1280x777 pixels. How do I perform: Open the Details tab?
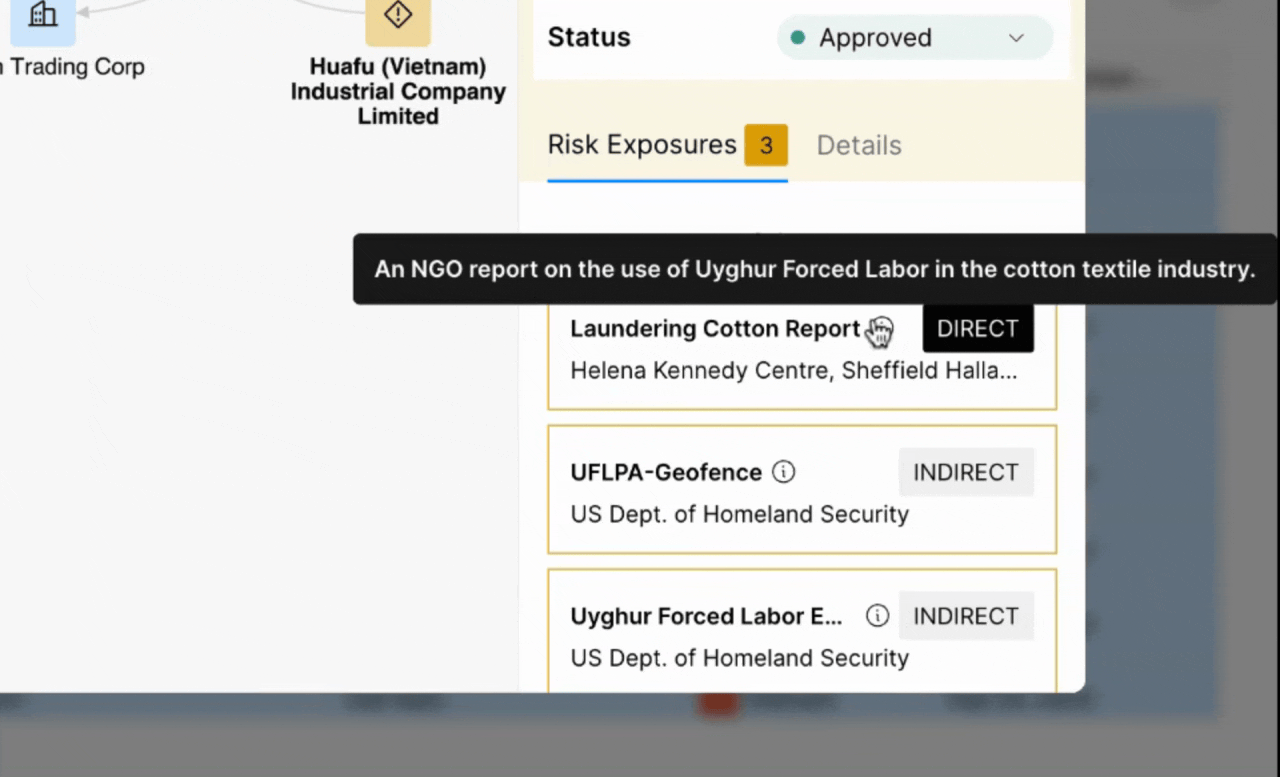[859, 145]
